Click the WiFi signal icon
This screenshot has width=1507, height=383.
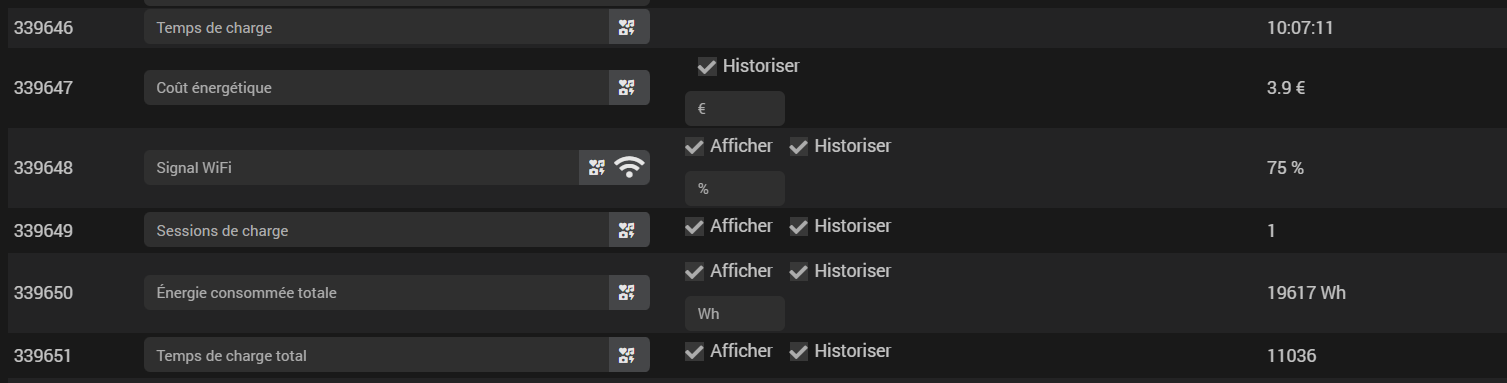(629, 168)
